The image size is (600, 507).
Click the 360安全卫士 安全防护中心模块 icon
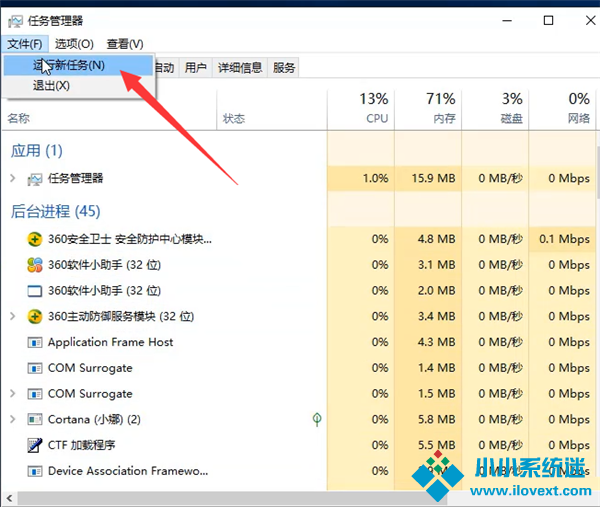[34, 240]
